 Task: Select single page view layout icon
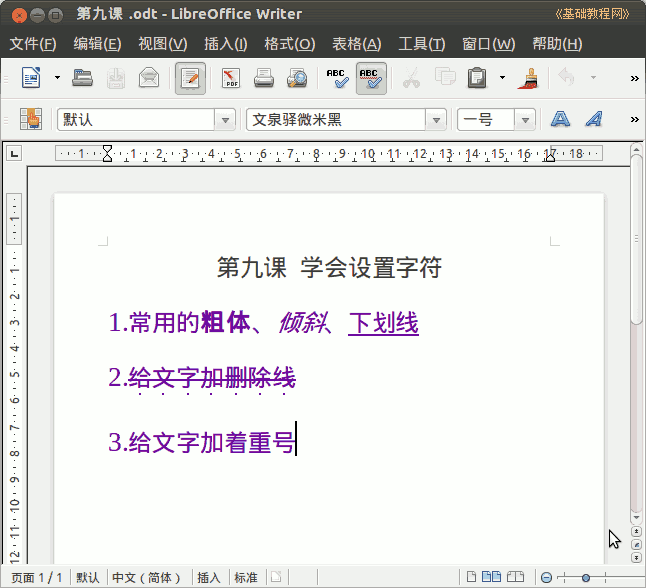pos(471,577)
